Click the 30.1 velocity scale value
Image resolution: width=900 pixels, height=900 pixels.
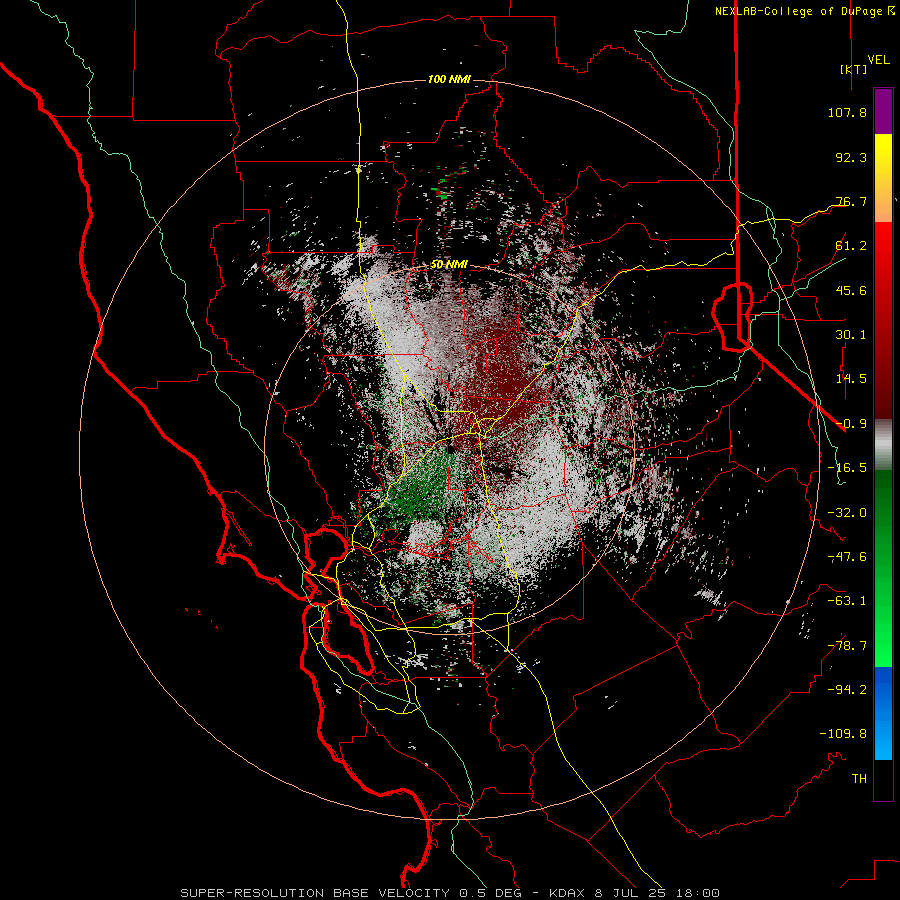[851, 335]
